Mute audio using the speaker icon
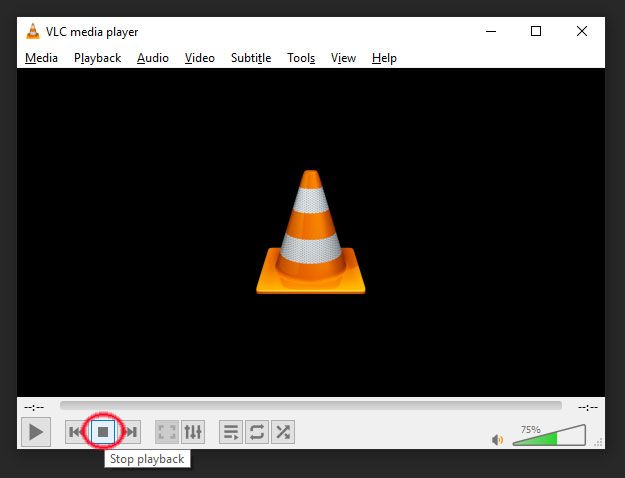This screenshot has height=478, width=625. pyautogui.click(x=497, y=440)
